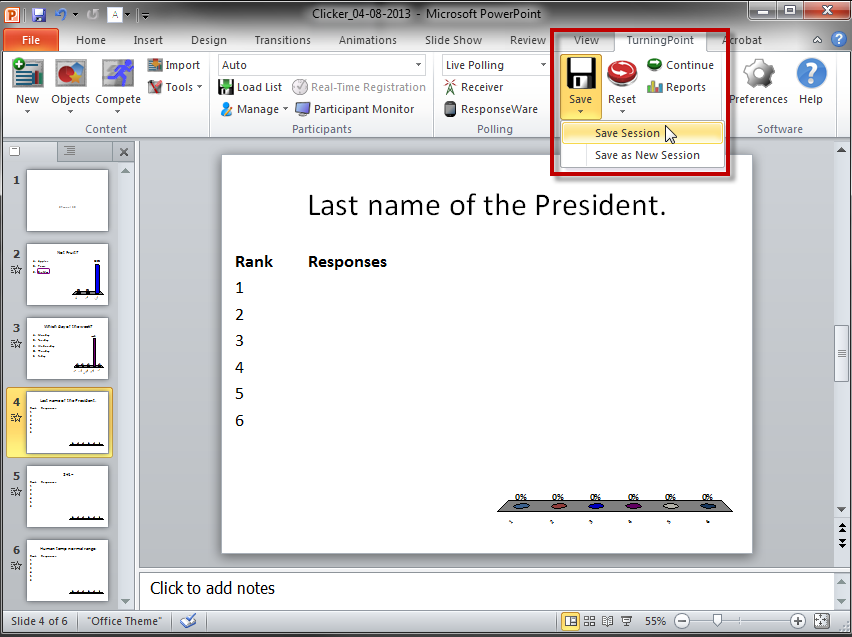Screen dimensions: 852x637
Task: Switch to the Insert tab
Action: pyautogui.click(x=148, y=40)
